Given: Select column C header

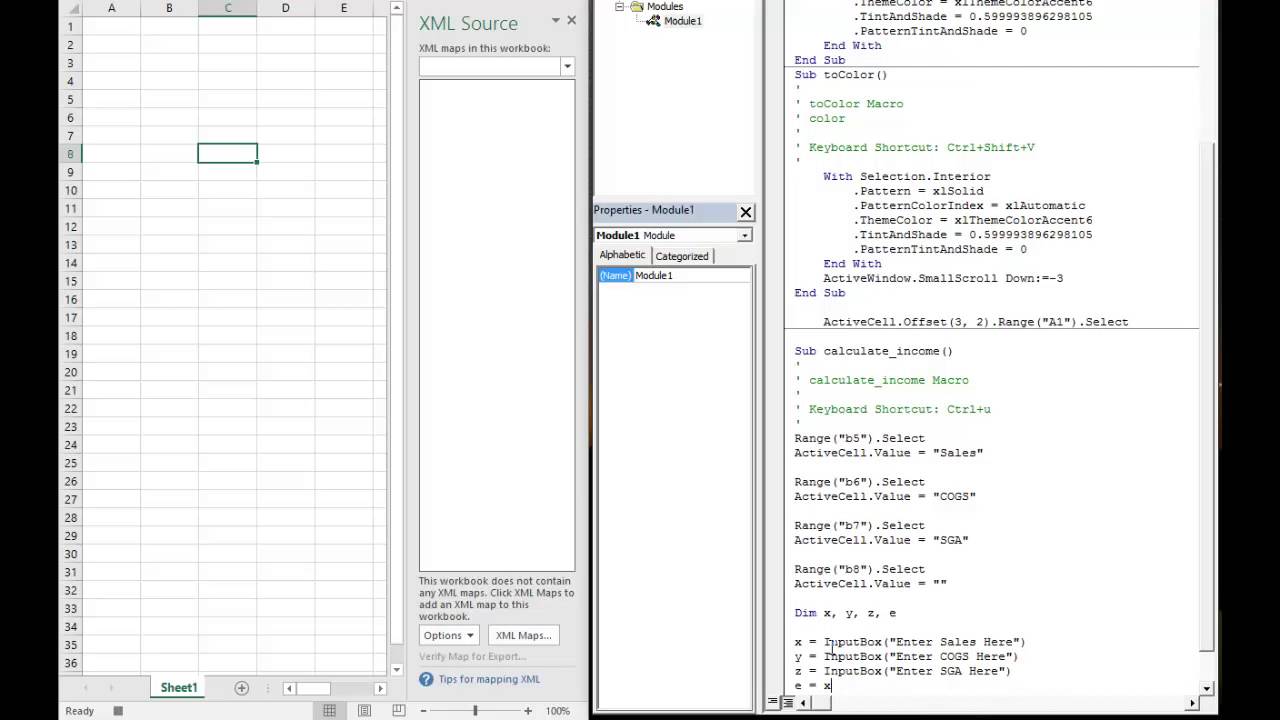Looking at the screenshot, I should click(x=228, y=8).
